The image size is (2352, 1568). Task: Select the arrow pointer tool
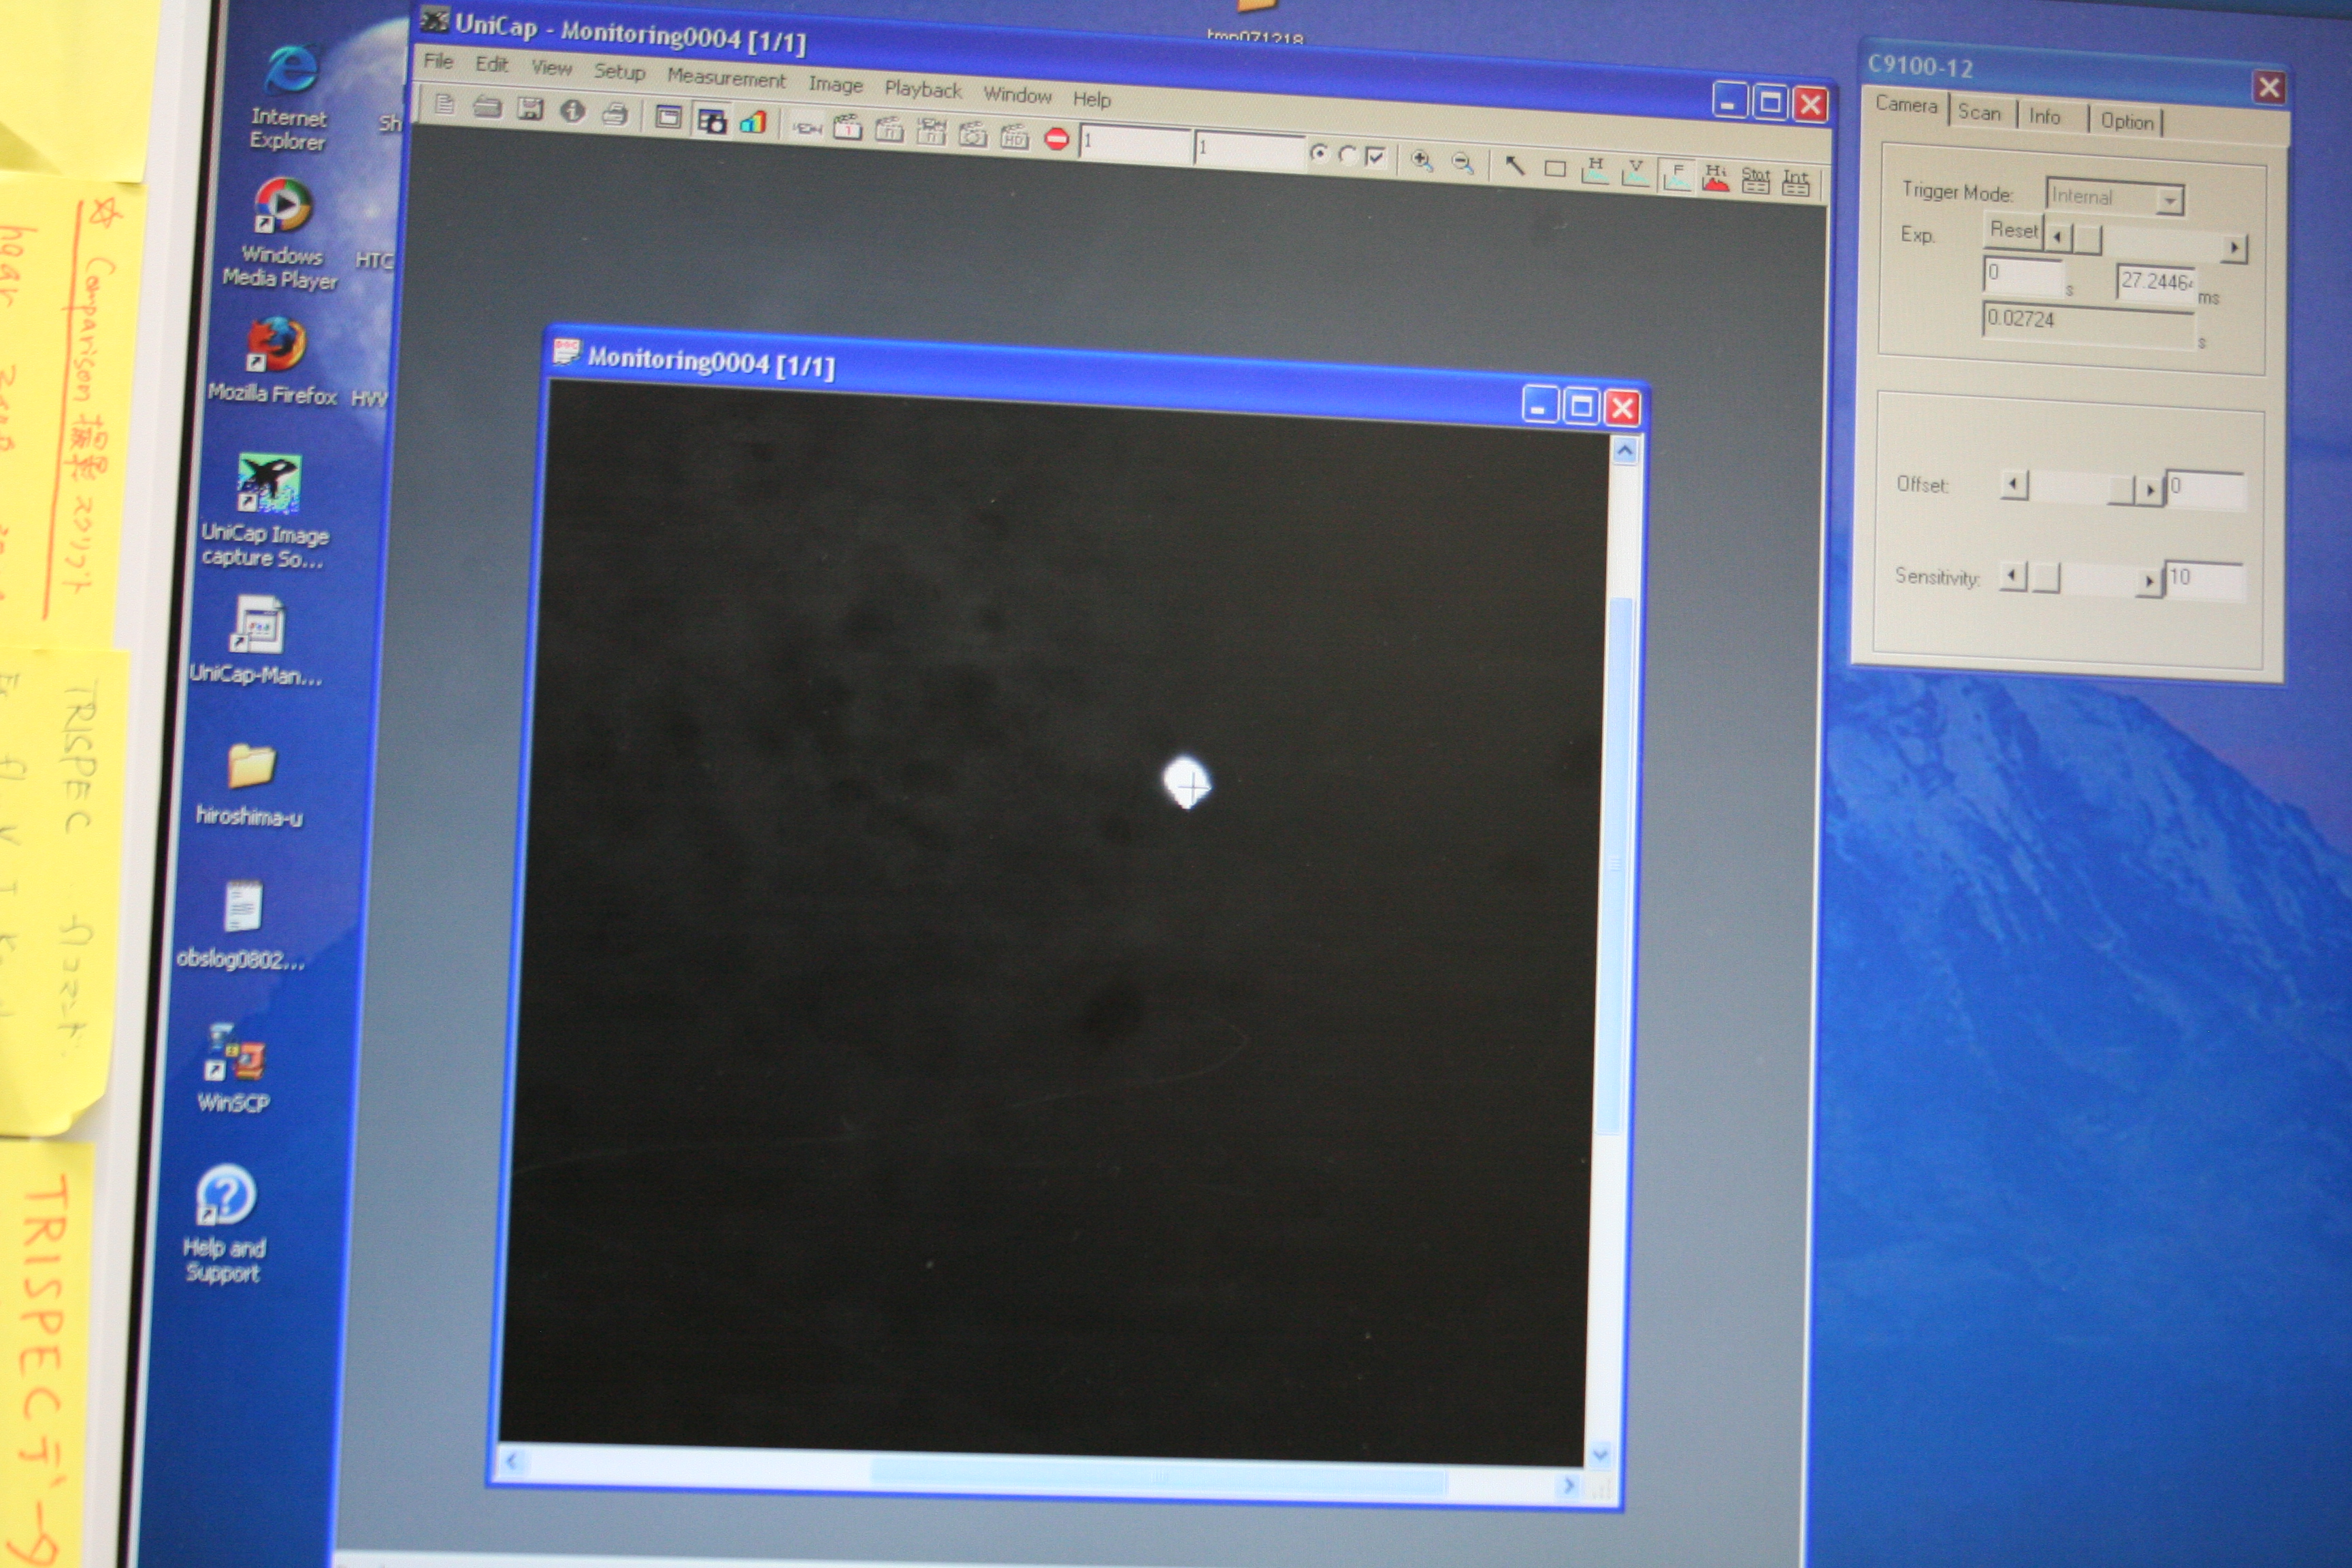tap(1515, 165)
